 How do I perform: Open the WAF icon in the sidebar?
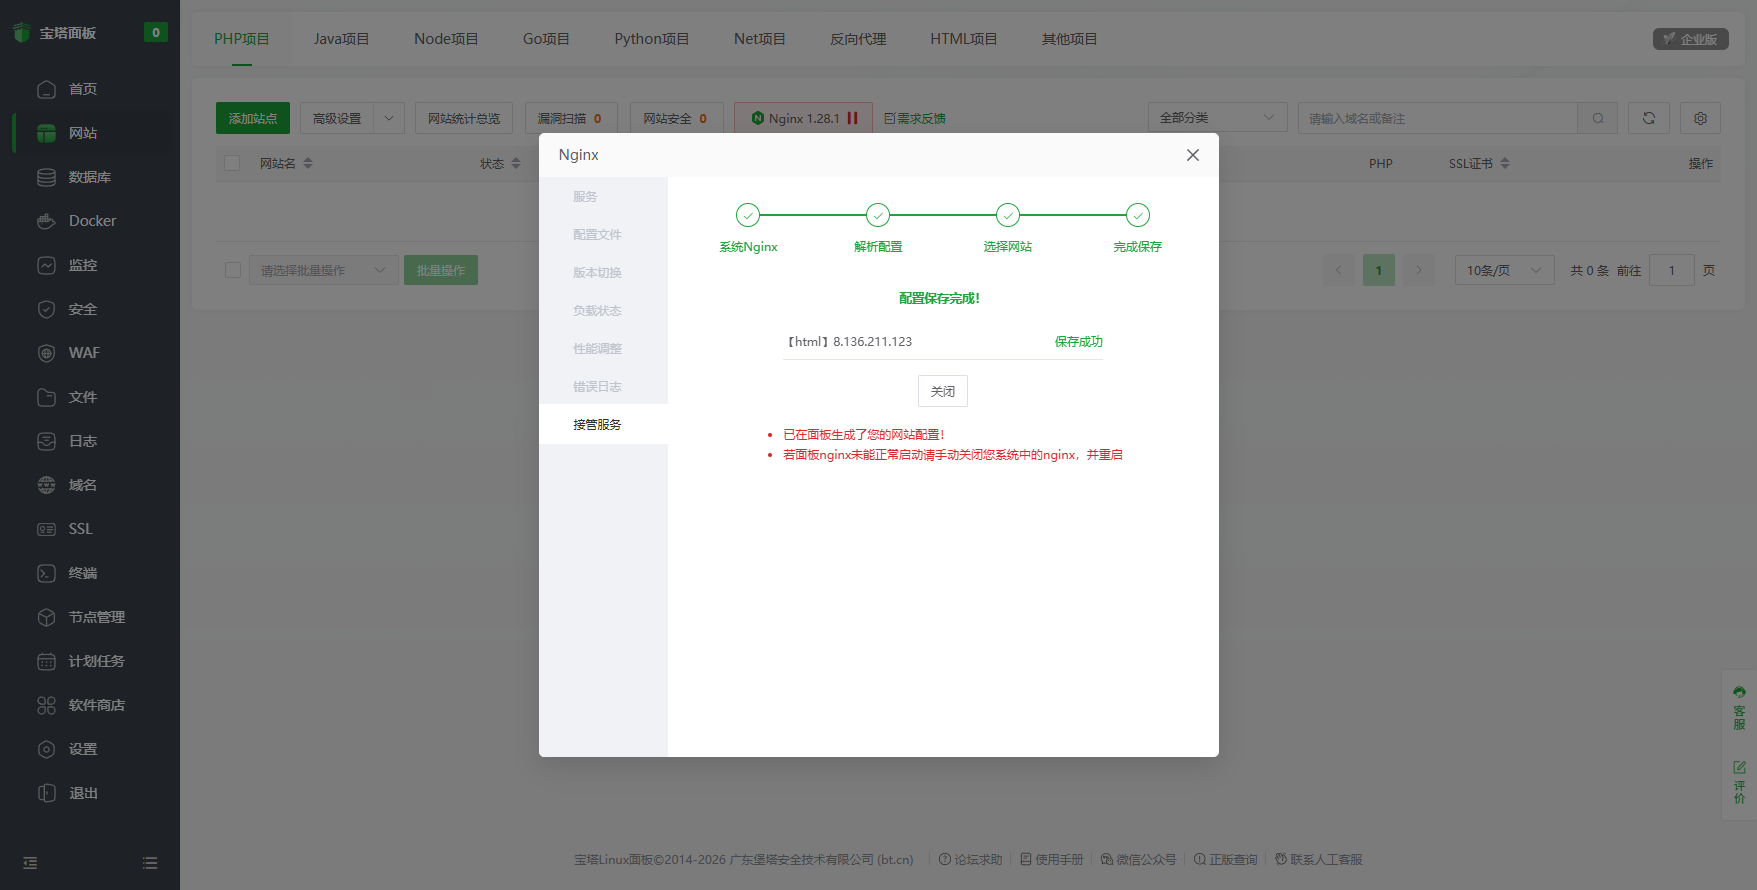[46, 353]
